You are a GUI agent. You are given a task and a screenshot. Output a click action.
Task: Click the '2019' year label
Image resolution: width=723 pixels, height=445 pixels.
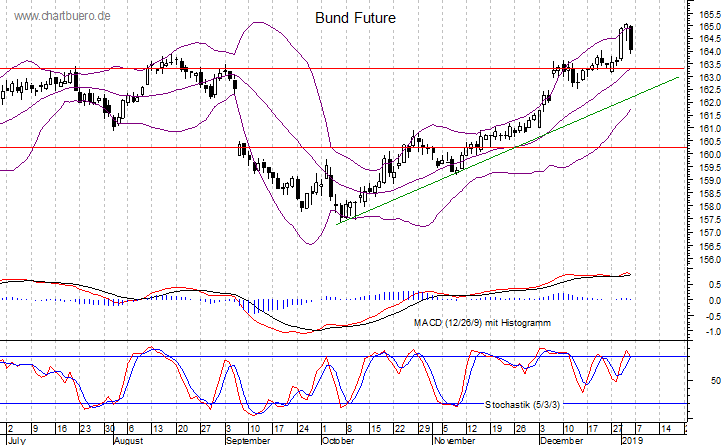[x=632, y=440]
